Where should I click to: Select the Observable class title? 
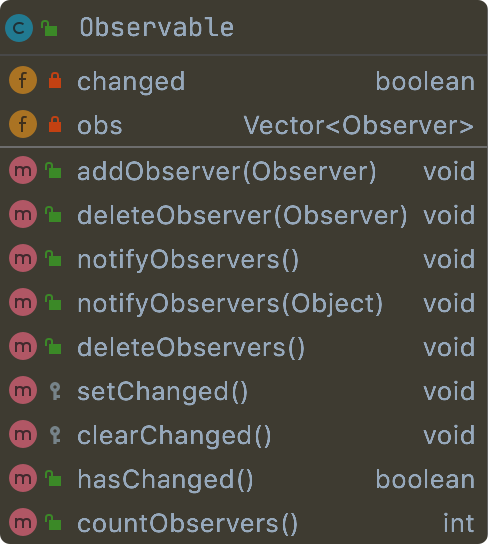(x=157, y=28)
